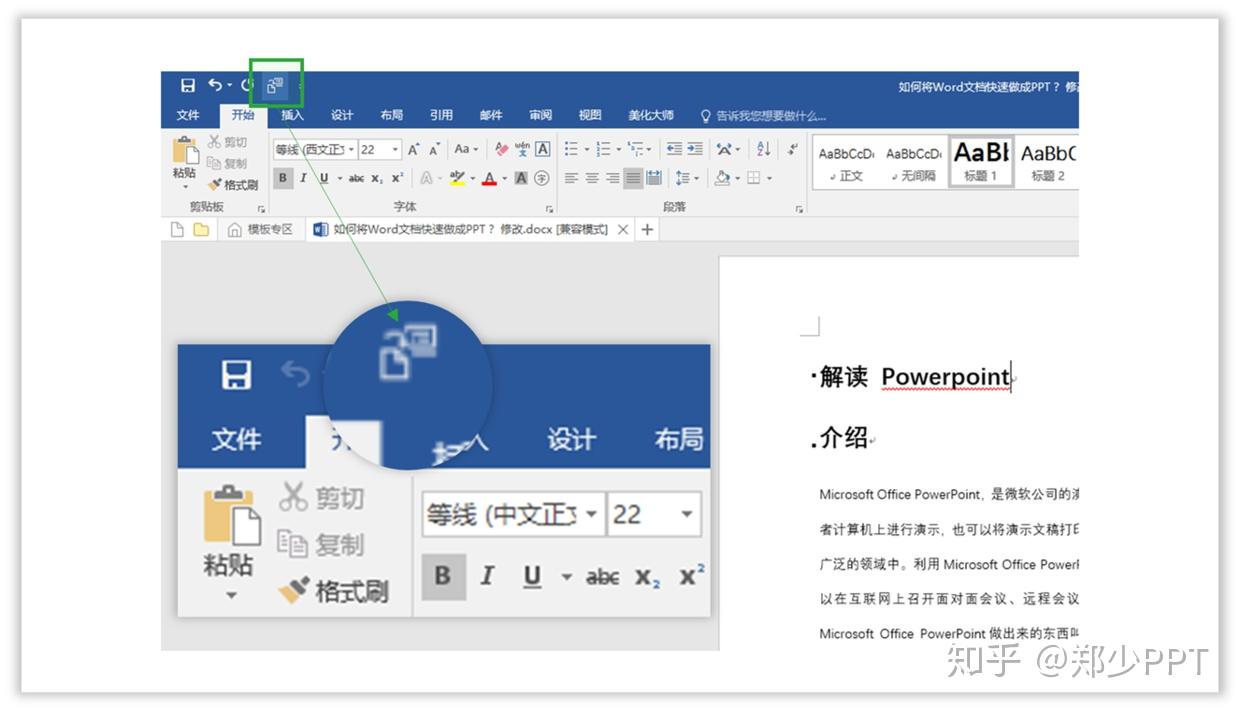The width and height of the screenshot is (1240, 711).
Task: Toggle subscript x₂ in the enlarged inset
Action: coord(648,578)
